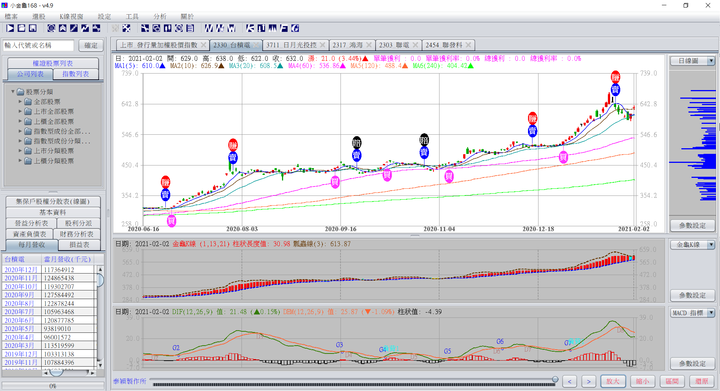This screenshot has width=720, height=391.
Task: Click the diagonal line drawing toolbar icon
Action: tap(73, 28)
